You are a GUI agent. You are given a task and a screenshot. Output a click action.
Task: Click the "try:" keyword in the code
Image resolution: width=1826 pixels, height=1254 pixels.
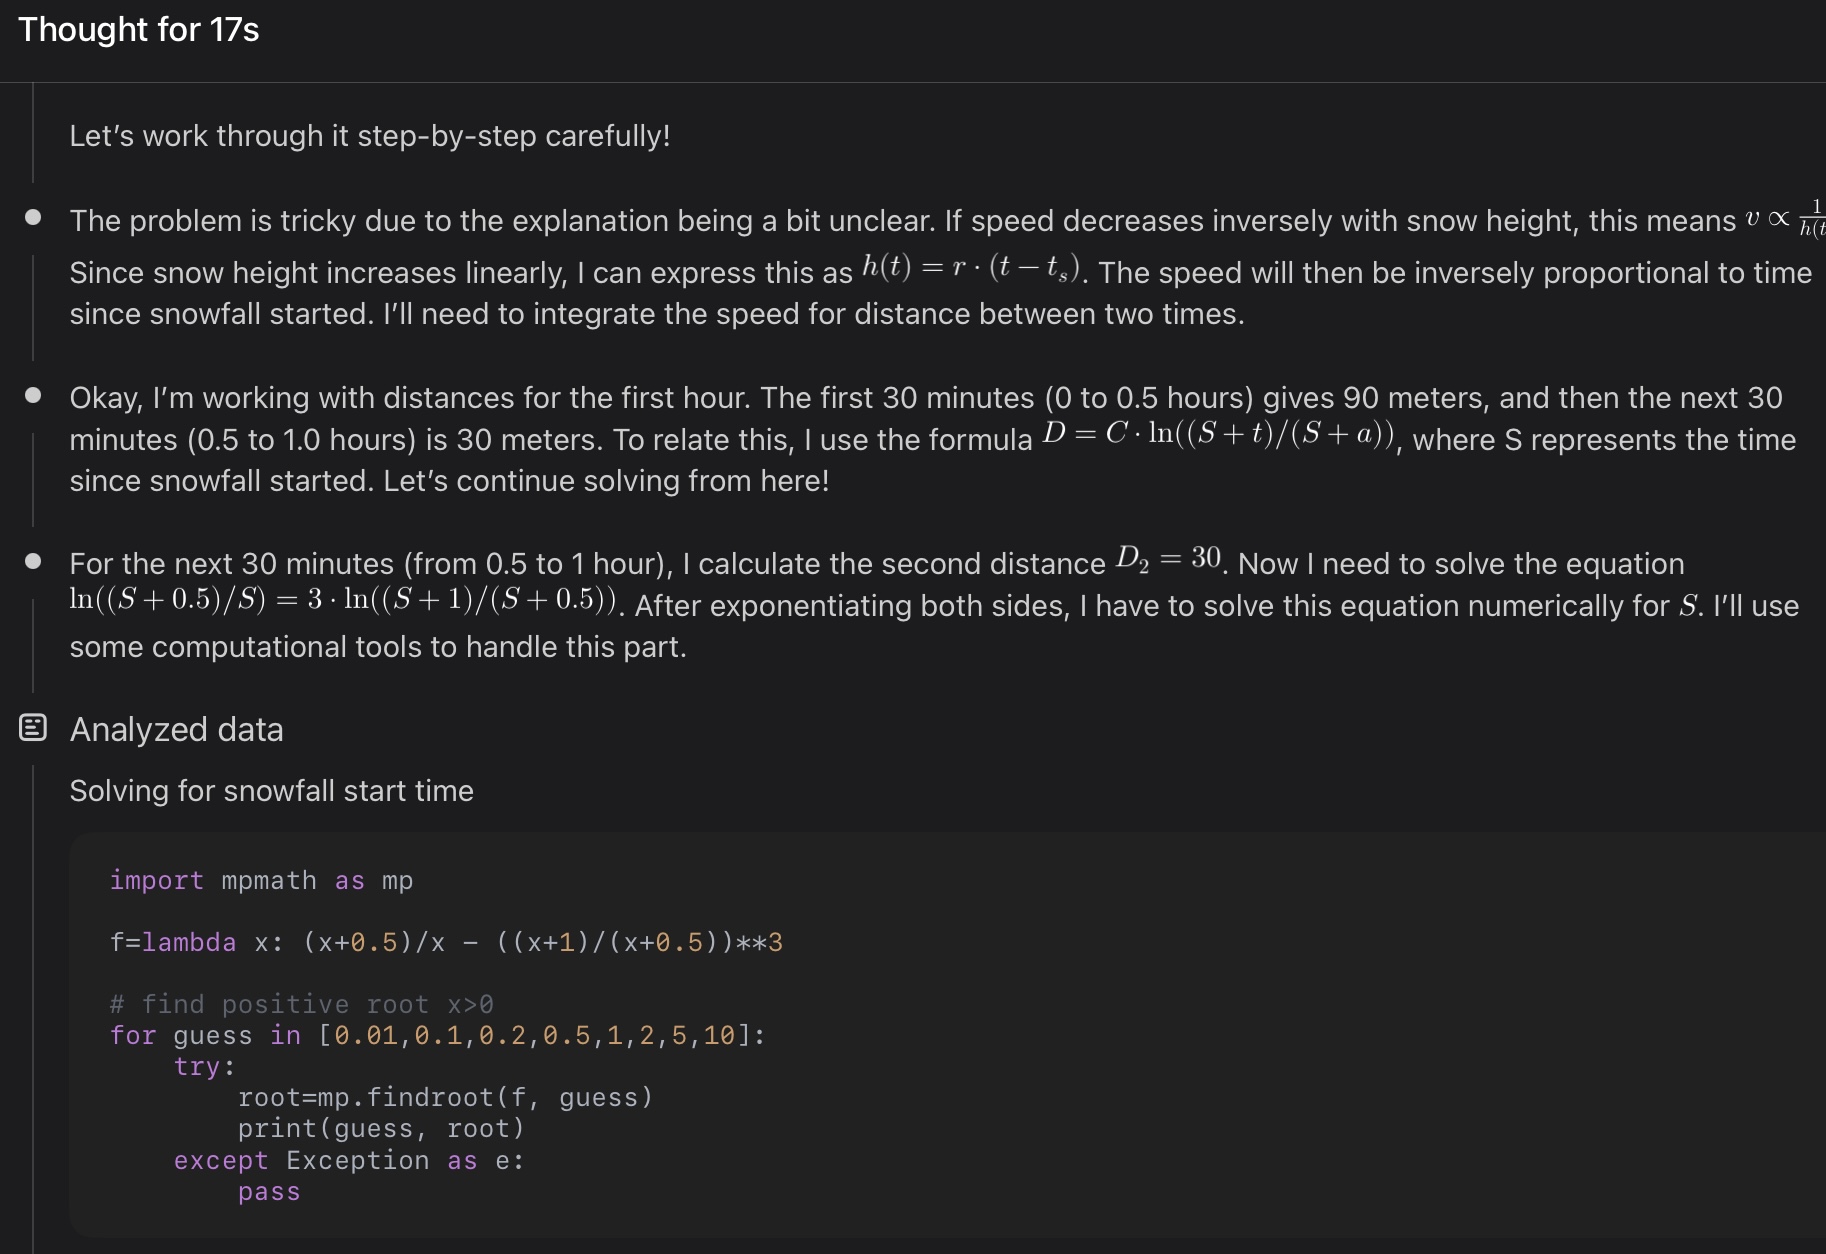pyautogui.click(x=204, y=1067)
